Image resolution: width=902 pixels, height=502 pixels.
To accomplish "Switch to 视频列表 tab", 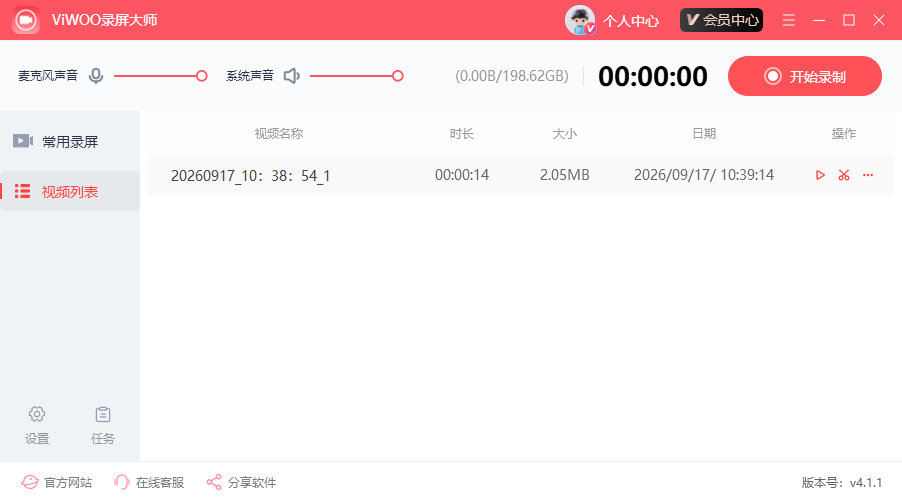I will pyautogui.click(x=70, y=191).
